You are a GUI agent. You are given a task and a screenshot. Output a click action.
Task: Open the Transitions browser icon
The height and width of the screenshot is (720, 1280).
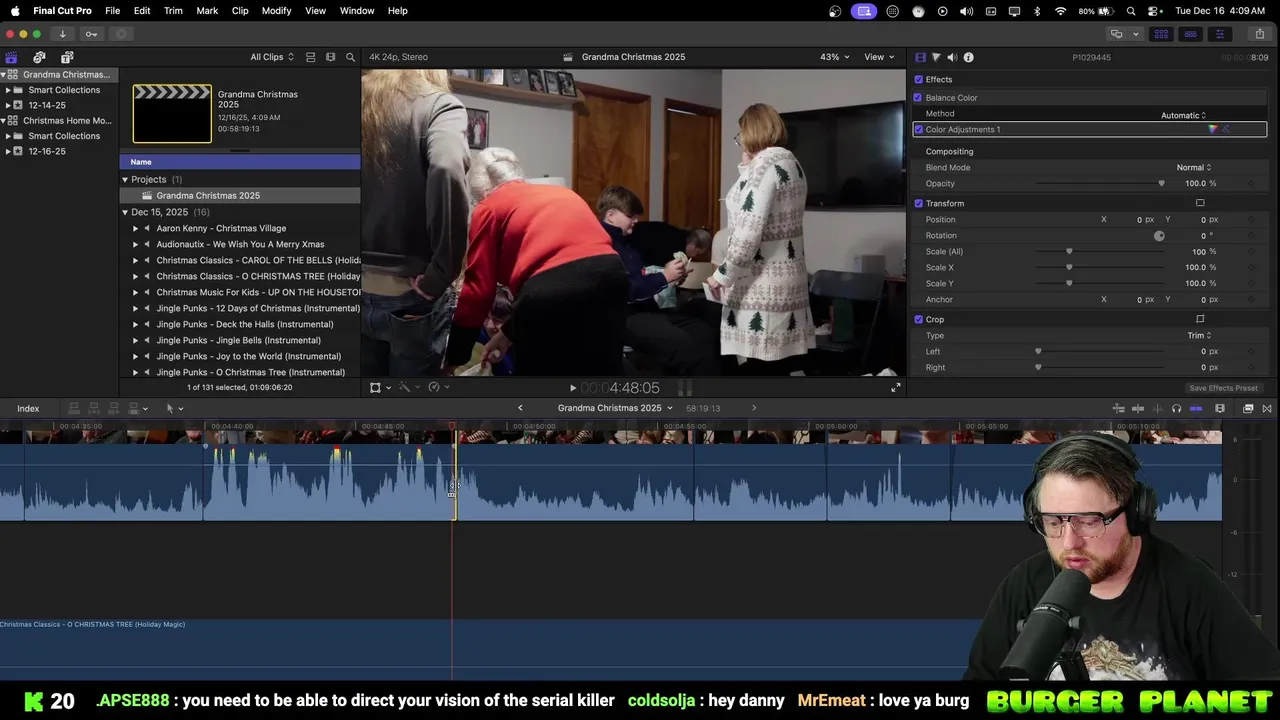point(1267,408)
